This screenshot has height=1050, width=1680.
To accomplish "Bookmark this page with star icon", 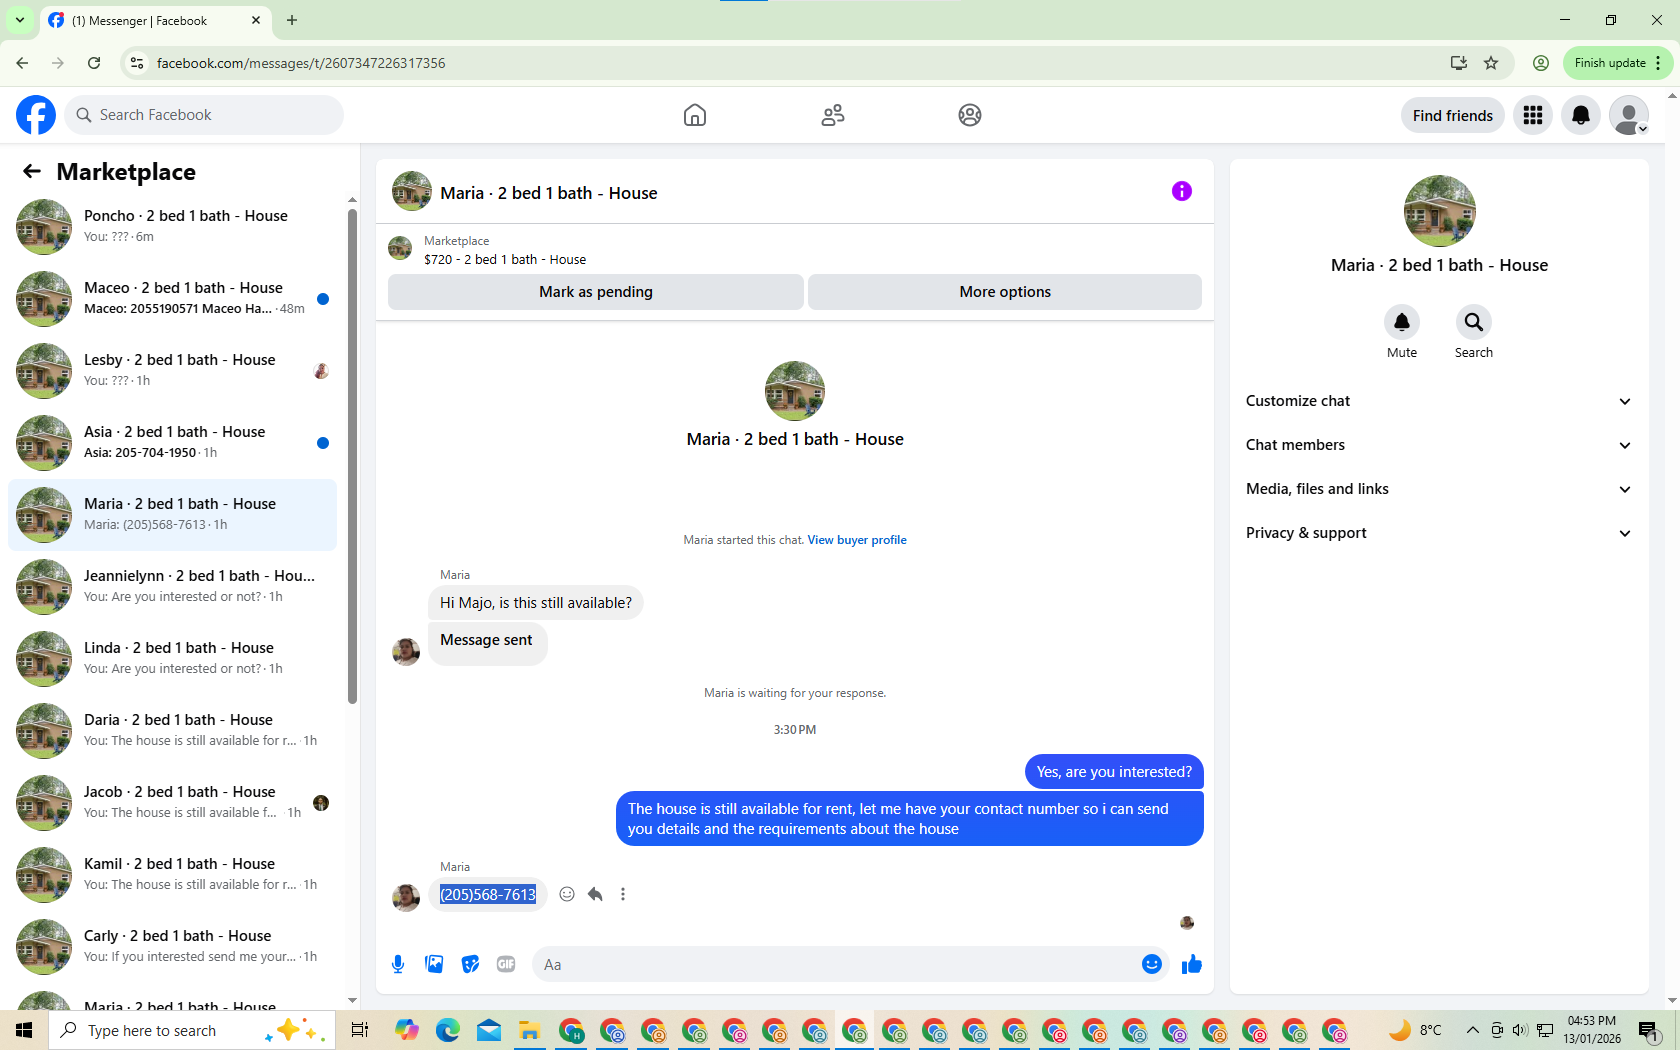I will [x=1491, y=63].
